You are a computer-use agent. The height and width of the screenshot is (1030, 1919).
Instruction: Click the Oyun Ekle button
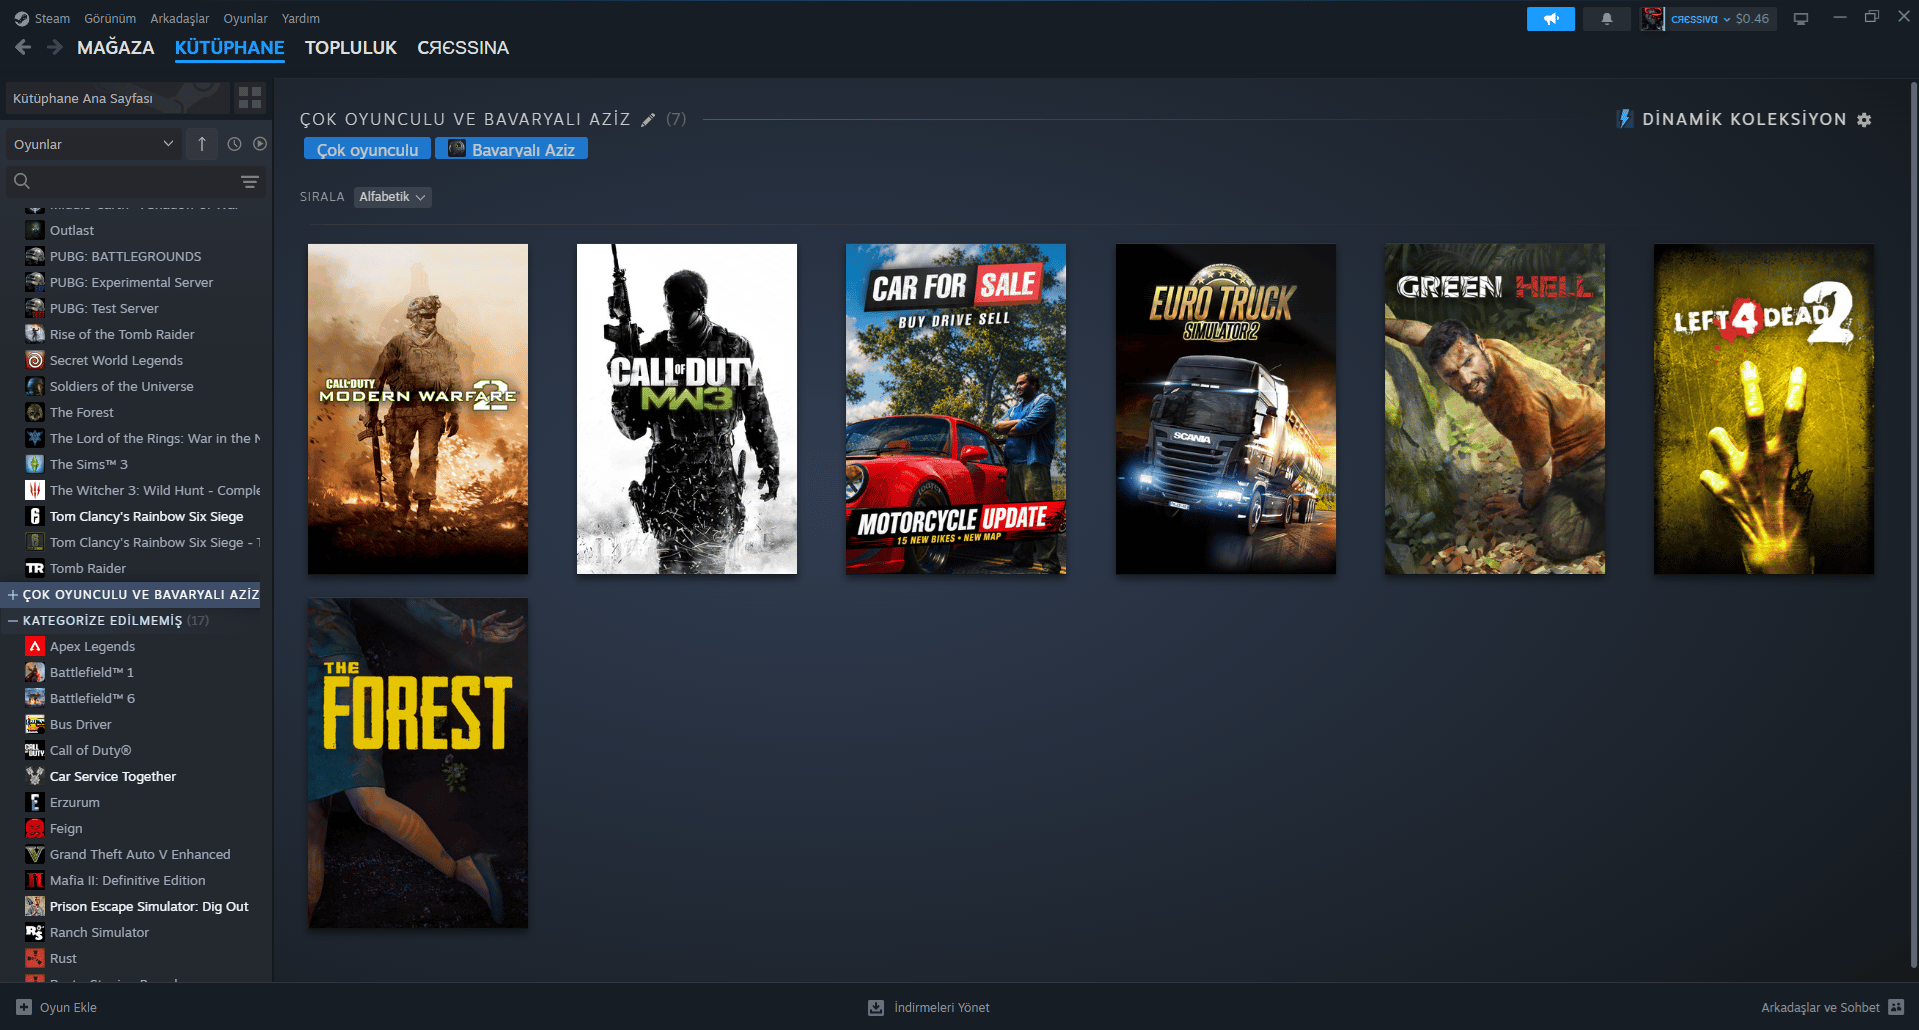57,1007
